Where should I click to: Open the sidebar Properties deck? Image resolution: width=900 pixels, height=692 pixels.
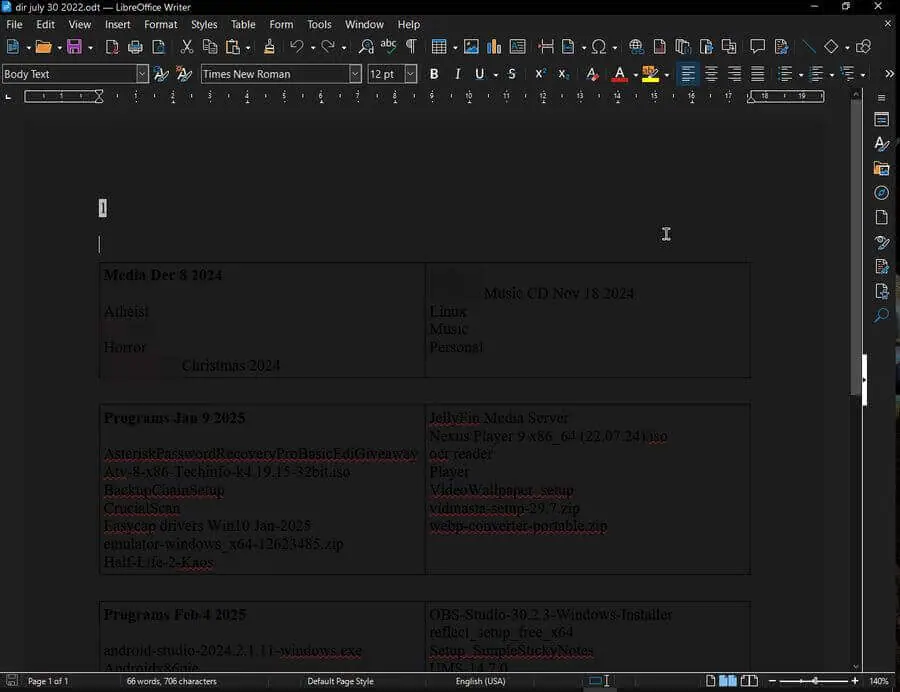pos(882,119)
